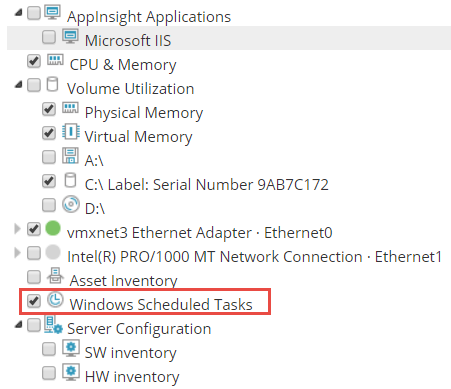Select the HW inventory item
Image resolution: width=451 pixels, height=389 pixels.
[x=132, y=377]
